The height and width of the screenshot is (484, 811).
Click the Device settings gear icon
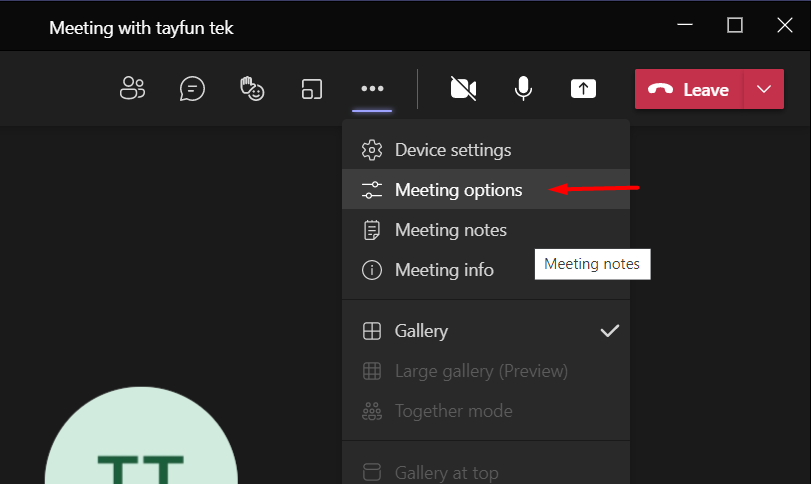[x=372, y=150]
